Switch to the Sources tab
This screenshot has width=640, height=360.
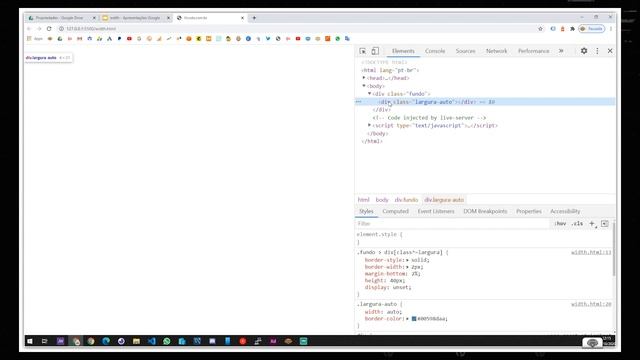coord(465,51)
